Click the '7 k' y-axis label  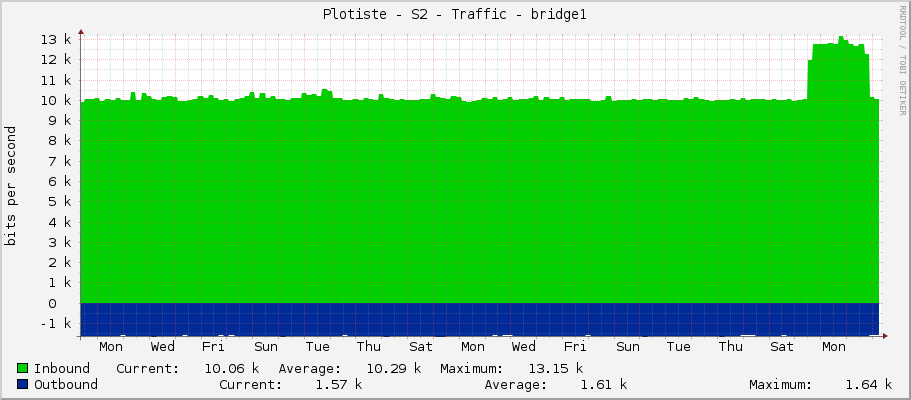(60, 161)
